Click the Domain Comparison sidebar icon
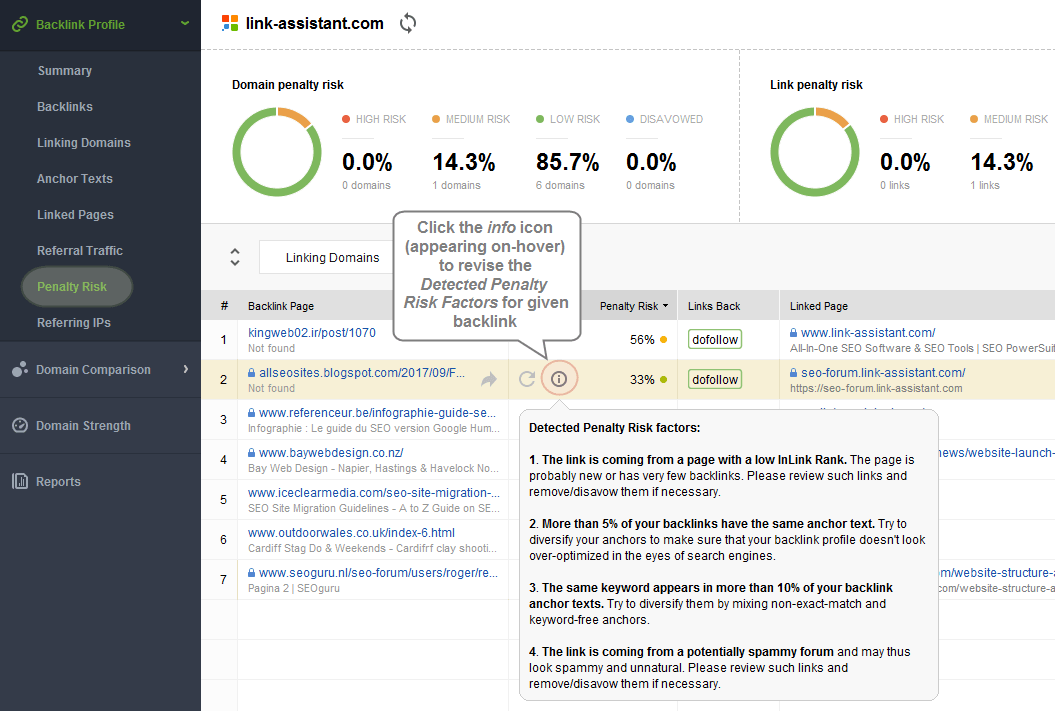The image size is (1055, 711). pyautogui.click(x=19, y=370)
